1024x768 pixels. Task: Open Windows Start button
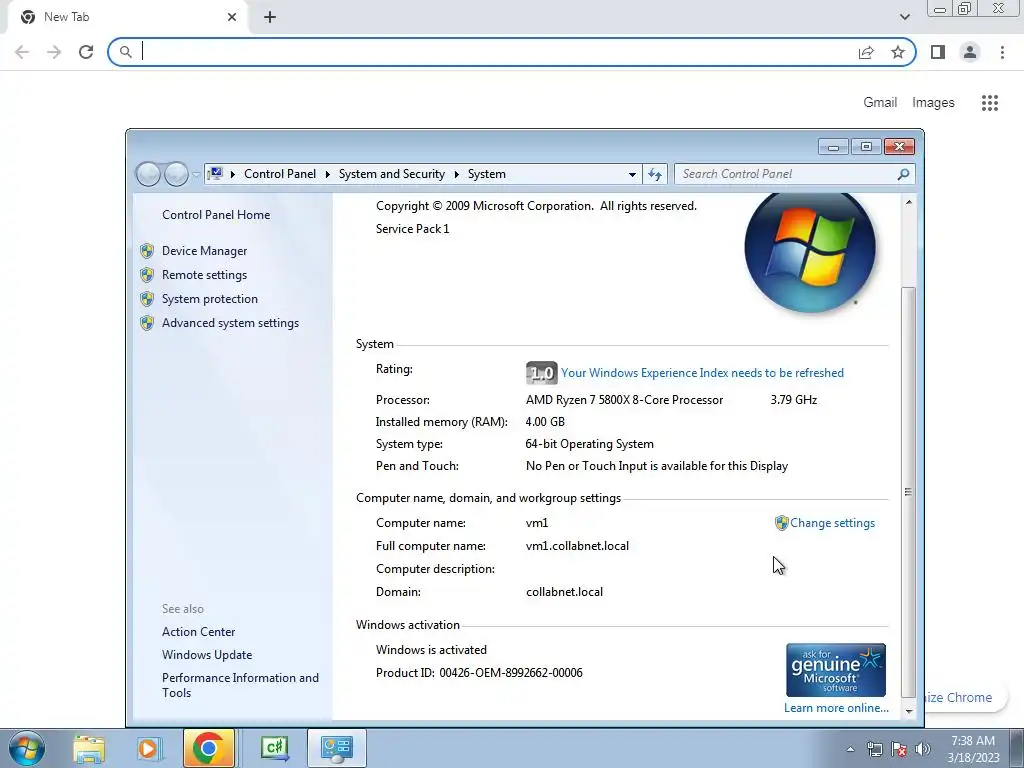point(26,748)
